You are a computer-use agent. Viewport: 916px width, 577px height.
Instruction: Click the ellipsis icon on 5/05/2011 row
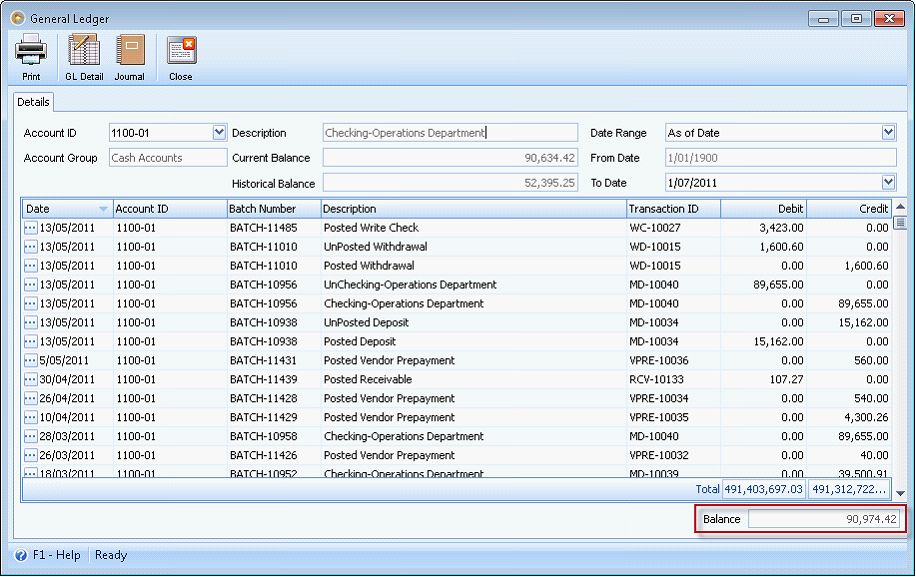pos(30,361)
